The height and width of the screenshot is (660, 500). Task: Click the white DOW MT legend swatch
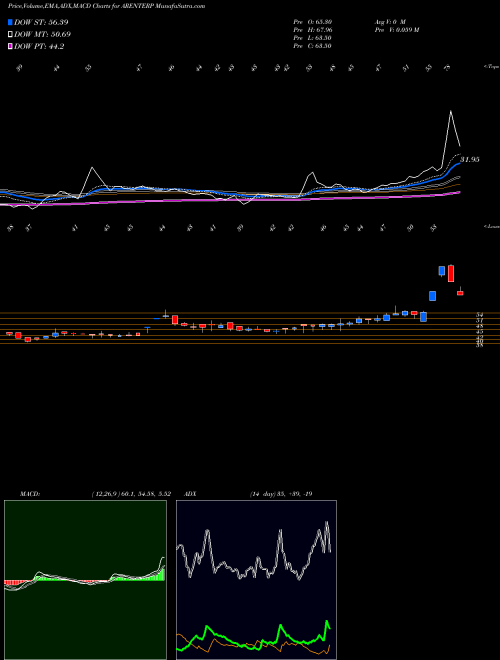pyautogui.click(x=11, y=35)
